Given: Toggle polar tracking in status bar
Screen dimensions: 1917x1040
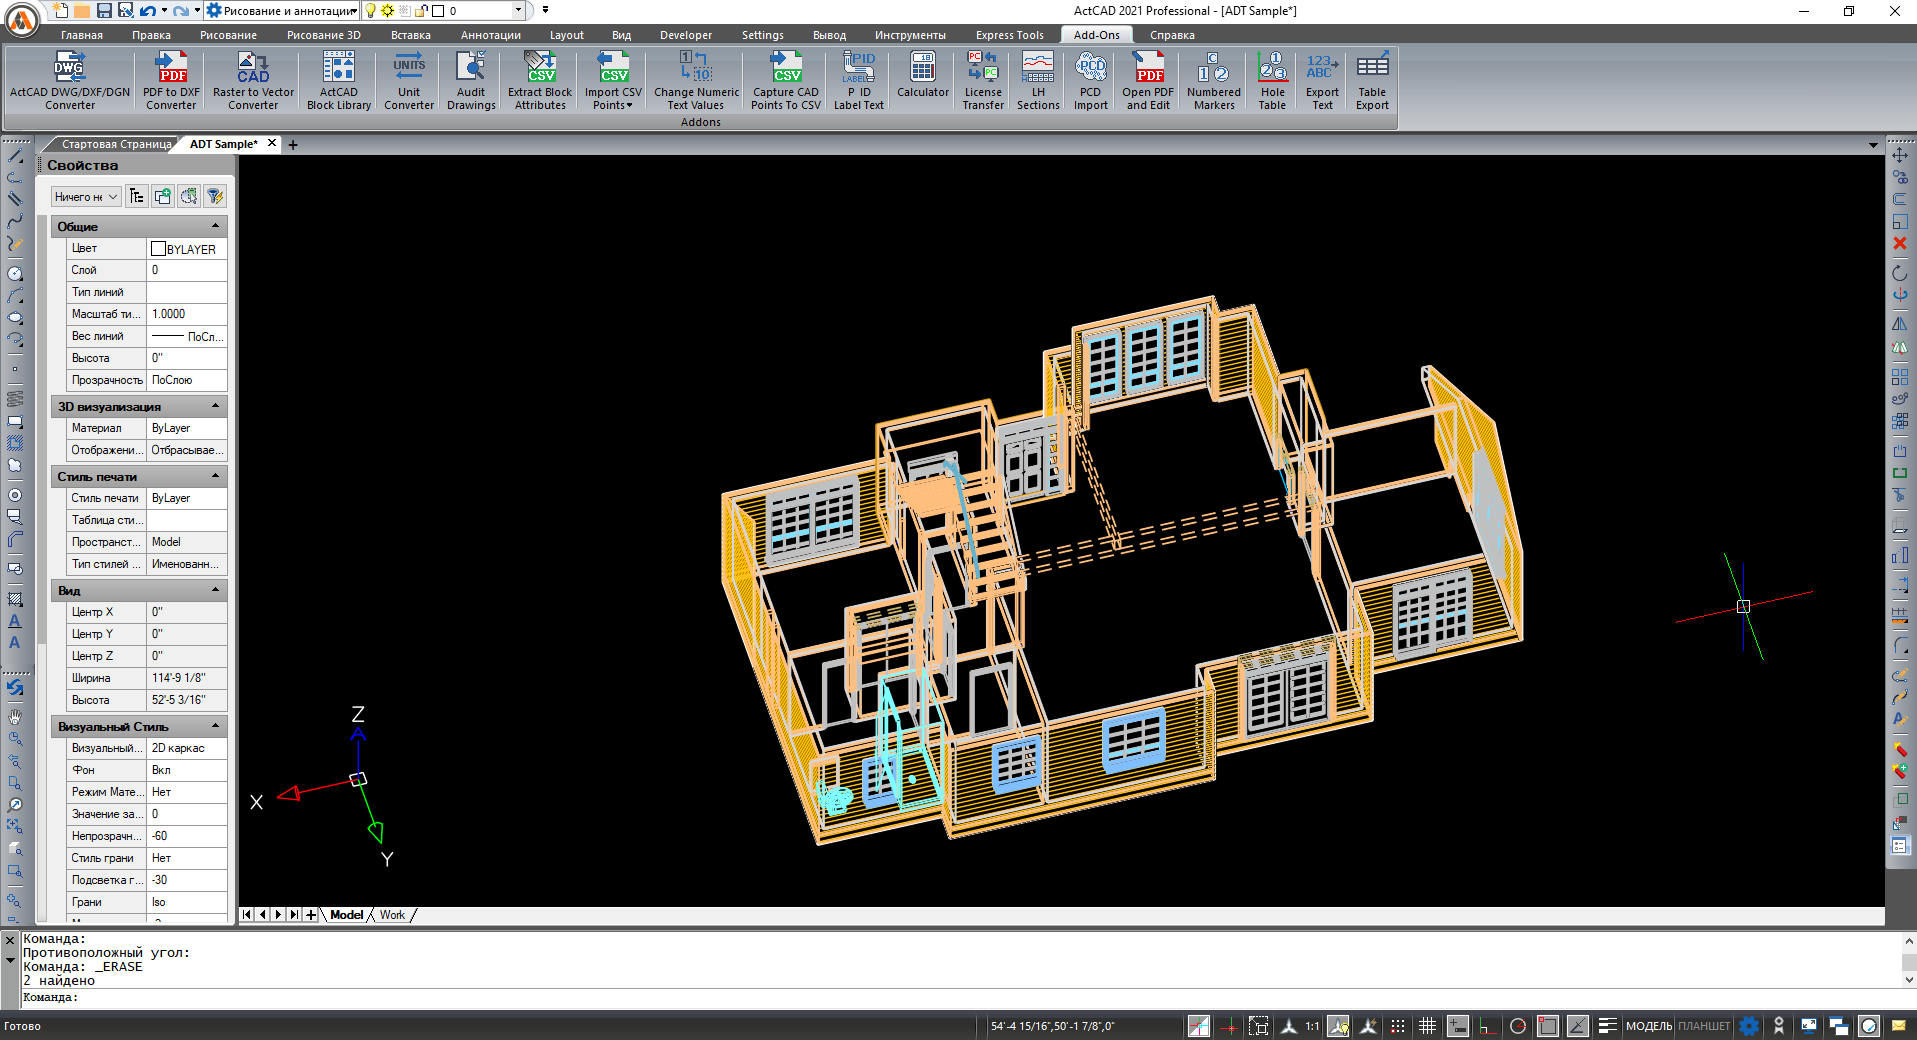Looking at the screenshot, I should click(x=1517, y=1026).
